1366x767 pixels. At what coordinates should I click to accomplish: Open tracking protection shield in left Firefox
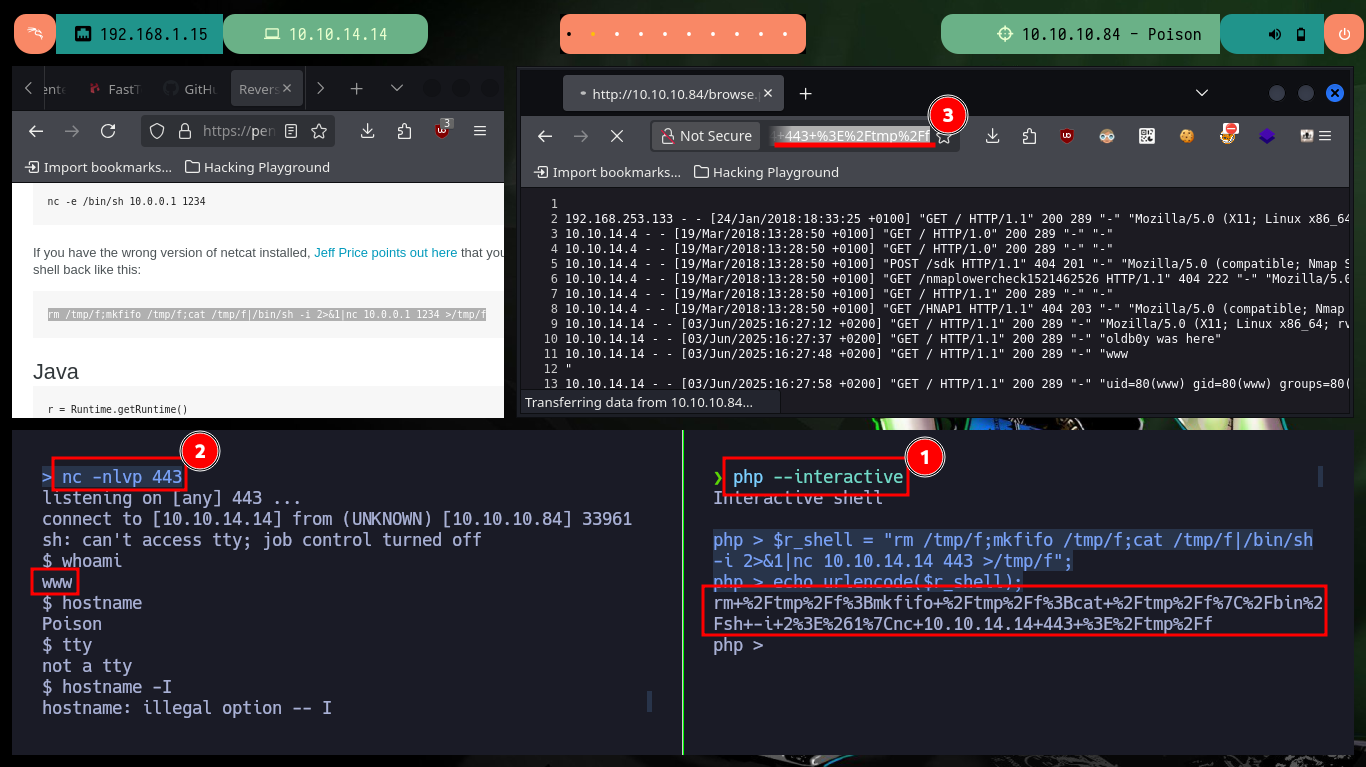click(x=157, y=131)
